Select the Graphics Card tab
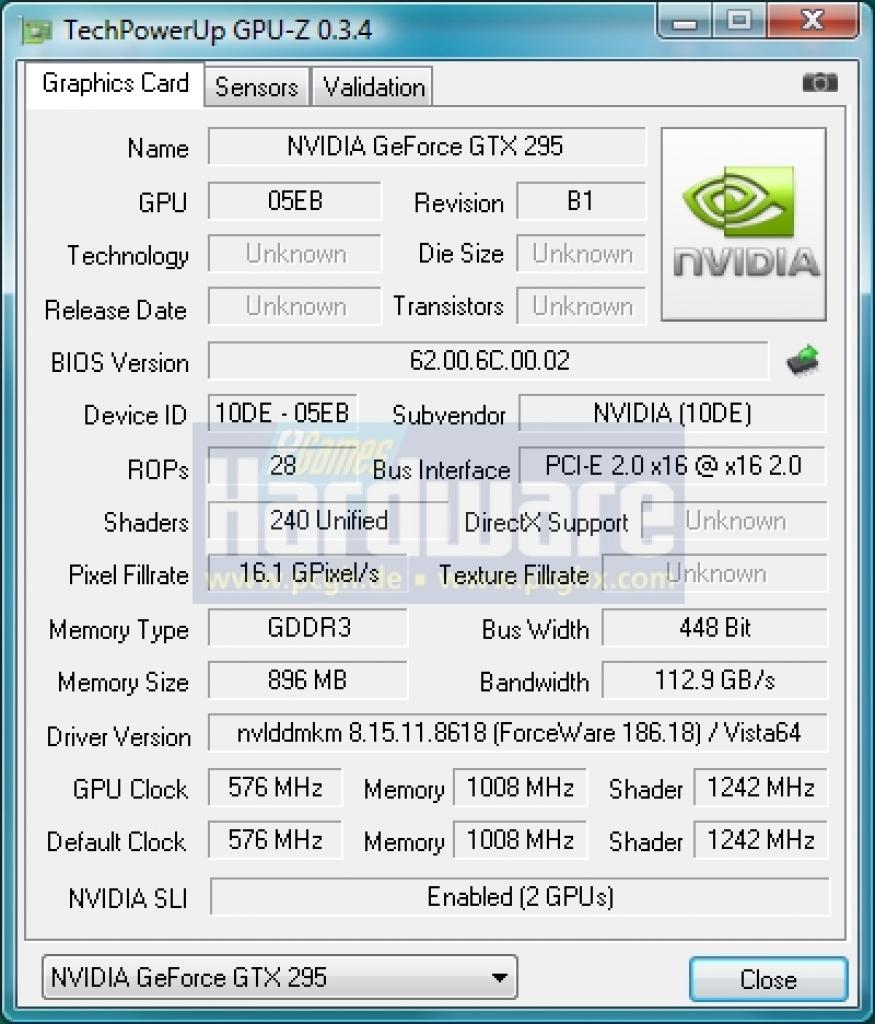Image resolution: width=875 pixels, height=1024 pixels. (115, 84)
